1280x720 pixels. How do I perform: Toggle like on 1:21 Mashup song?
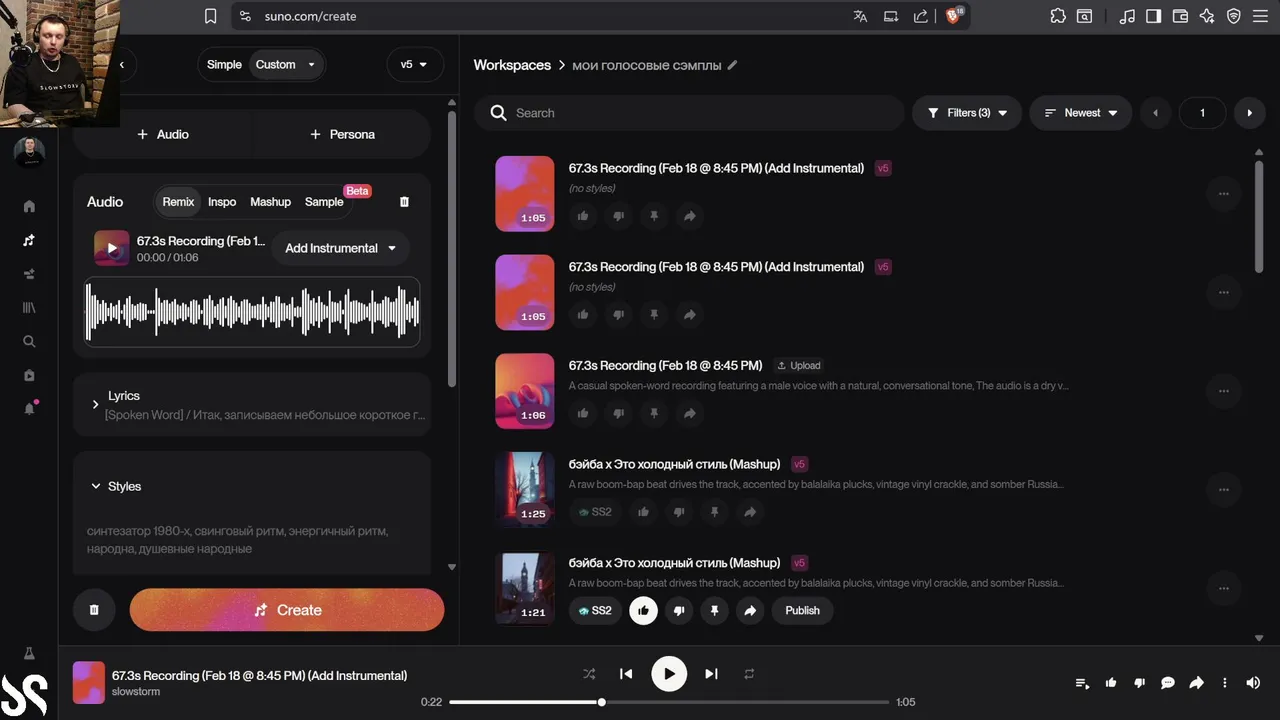coord(643,611)
